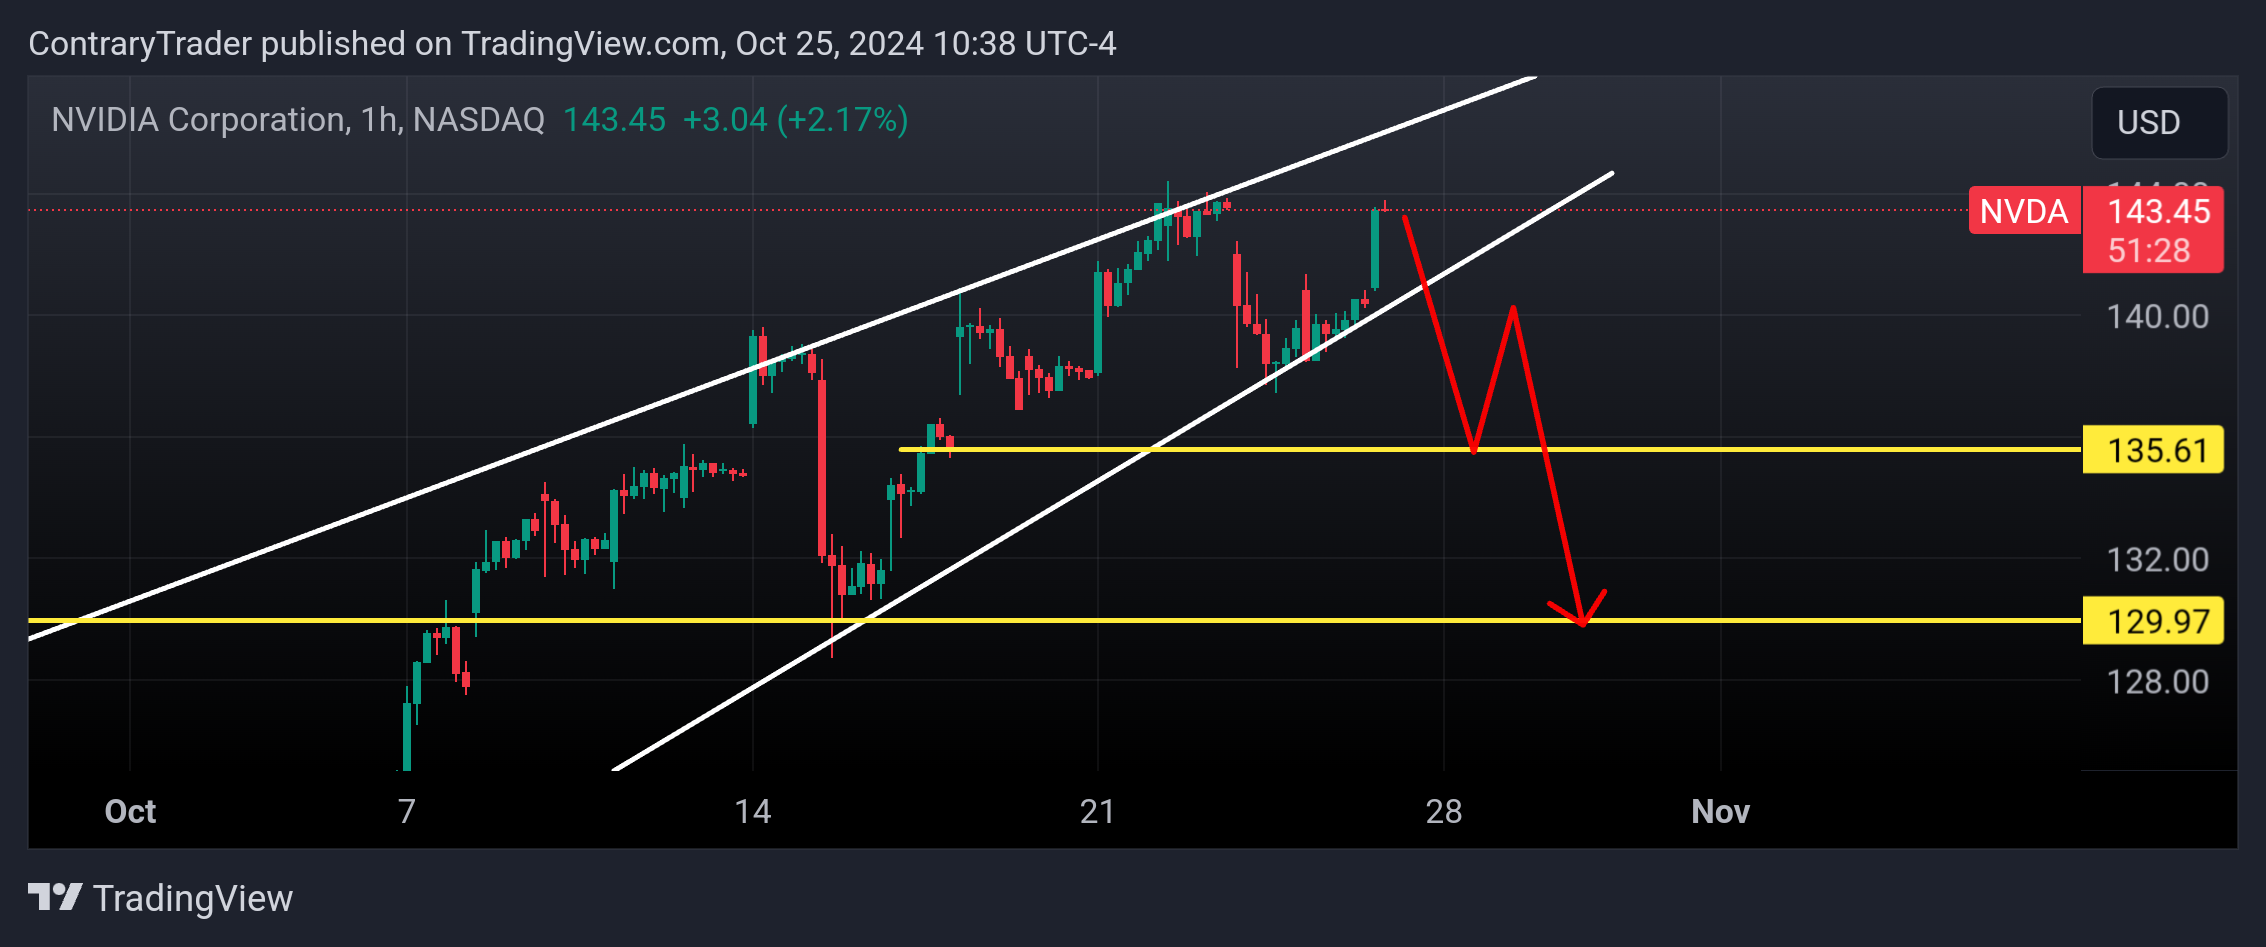Click the 7 date axis label
Viewport: 2266px width, 947px height.
[x=406, y=811]
